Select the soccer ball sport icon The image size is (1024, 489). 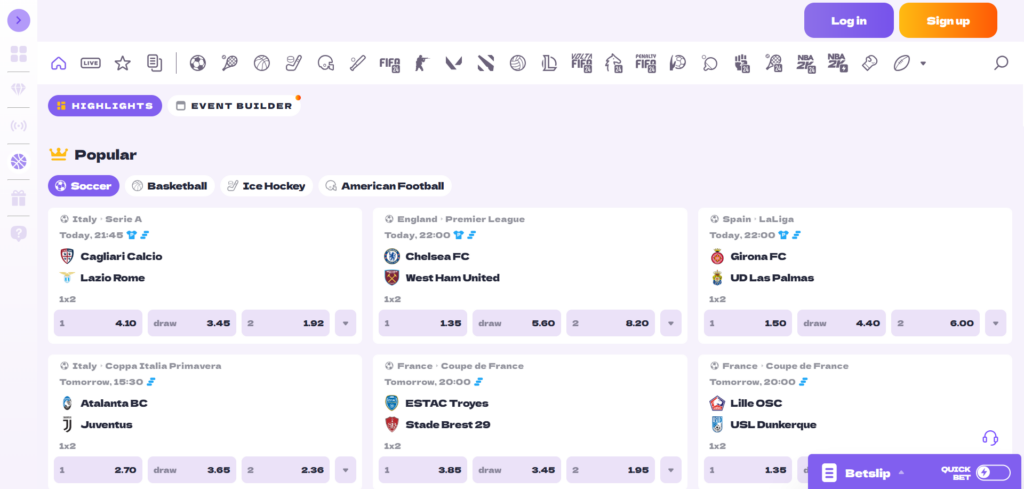click(x=197, y=63)
